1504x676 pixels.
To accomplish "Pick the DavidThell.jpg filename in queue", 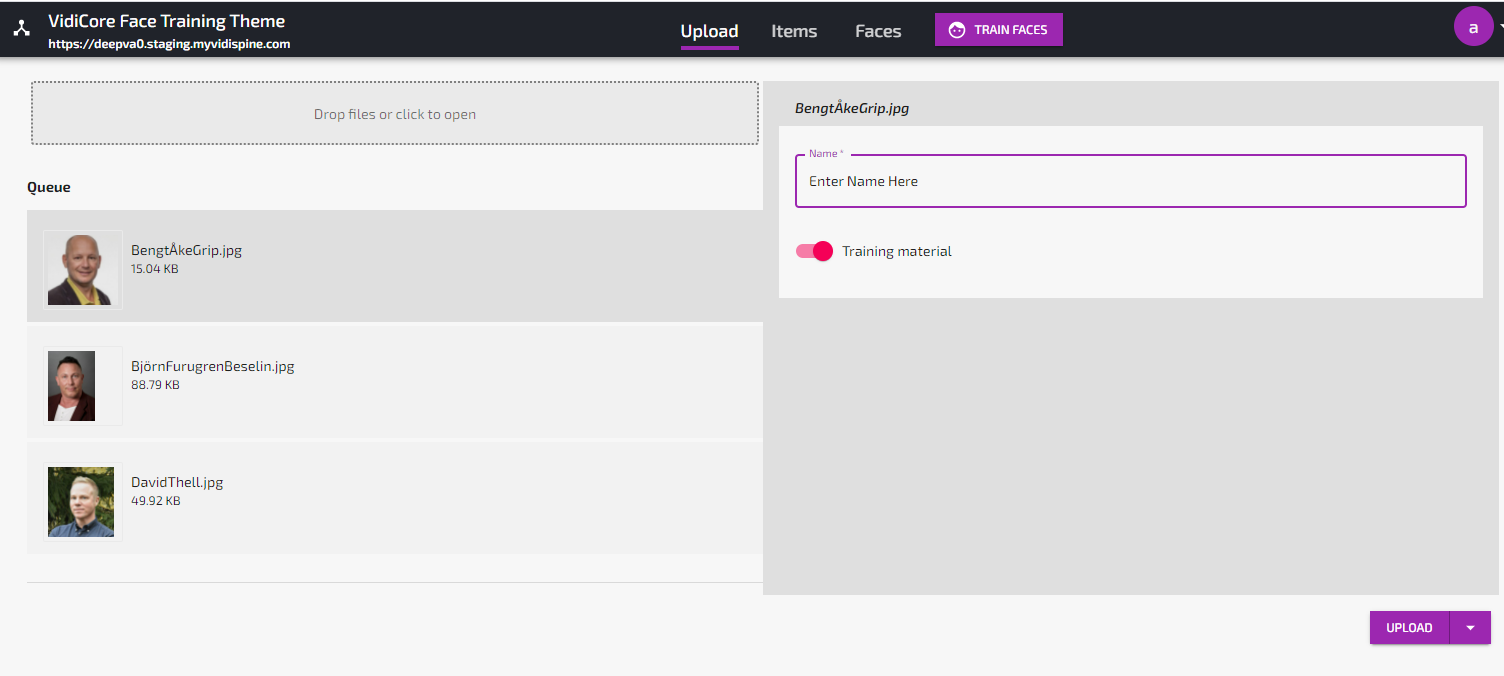I will coord(177,482).
